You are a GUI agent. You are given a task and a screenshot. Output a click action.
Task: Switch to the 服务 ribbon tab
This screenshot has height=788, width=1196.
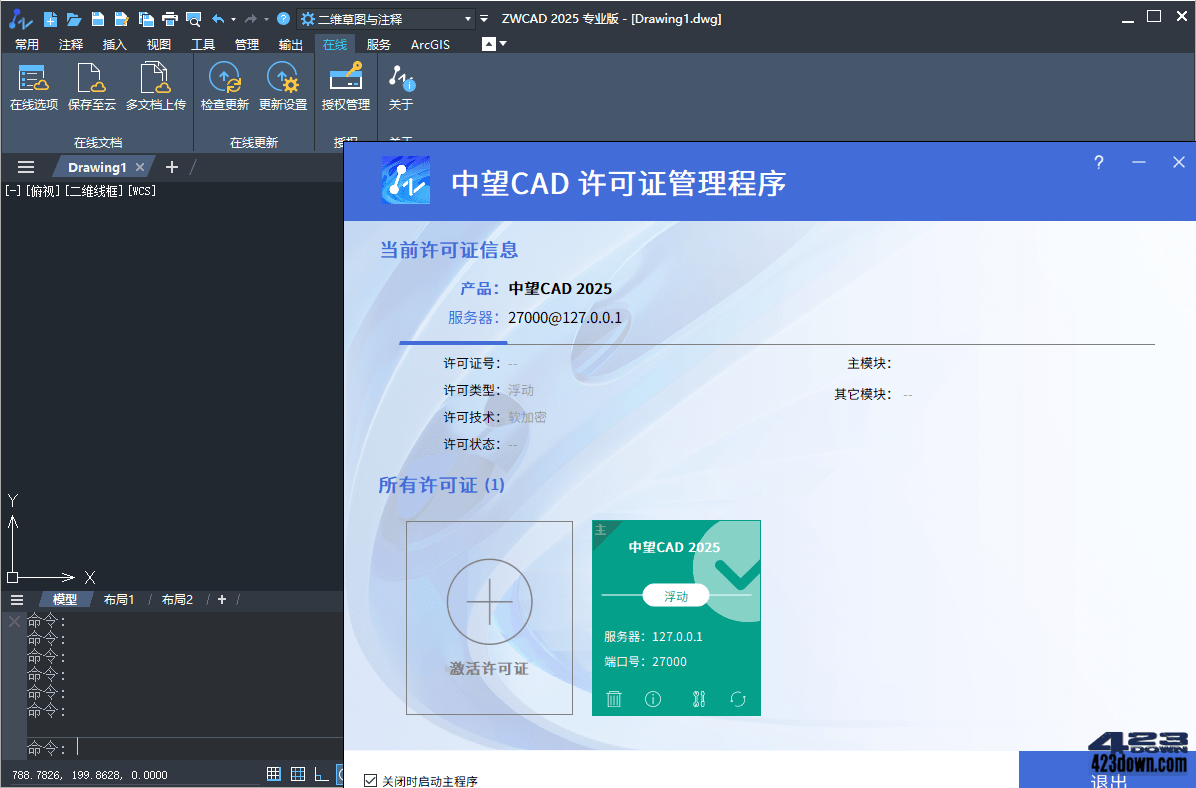tap(377, 44)
